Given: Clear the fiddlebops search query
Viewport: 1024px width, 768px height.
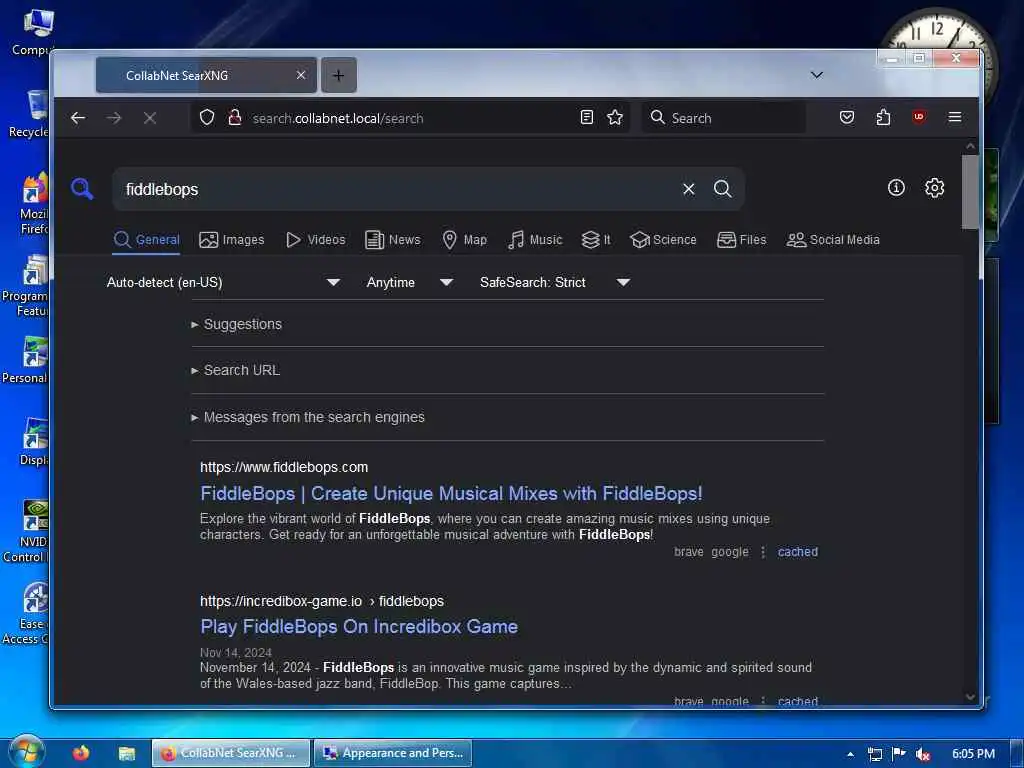Looking at the screenshot, I should tap(688, 189).
